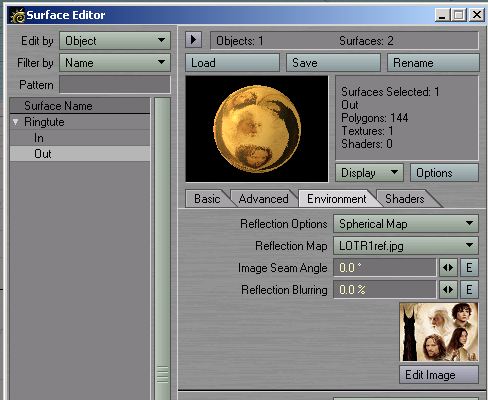Switch to the Shaders tab
The image size is (488, 400).
tap(405, 199)
